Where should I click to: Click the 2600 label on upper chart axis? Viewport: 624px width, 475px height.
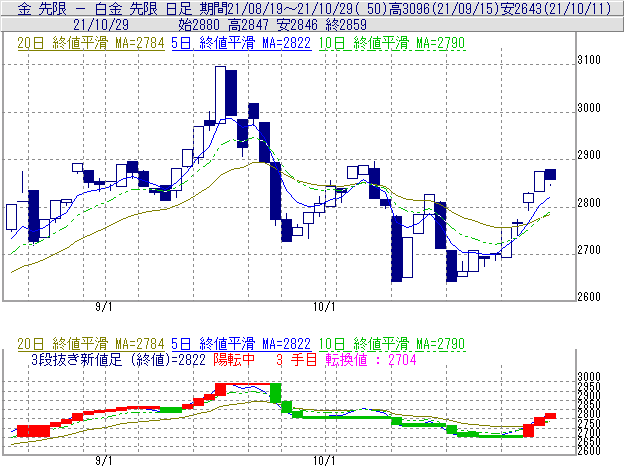pyautogui.click(x=589, y=297)
